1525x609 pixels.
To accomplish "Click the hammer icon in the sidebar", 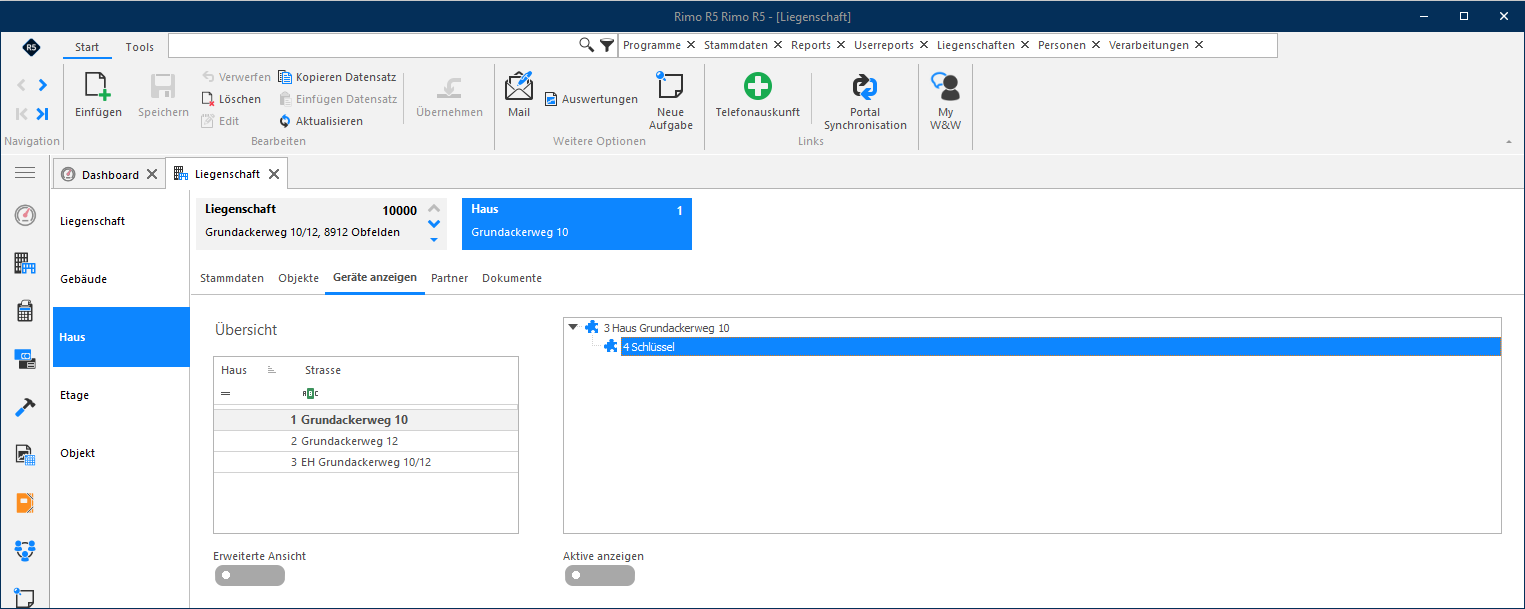I will (x=25, y=407).
